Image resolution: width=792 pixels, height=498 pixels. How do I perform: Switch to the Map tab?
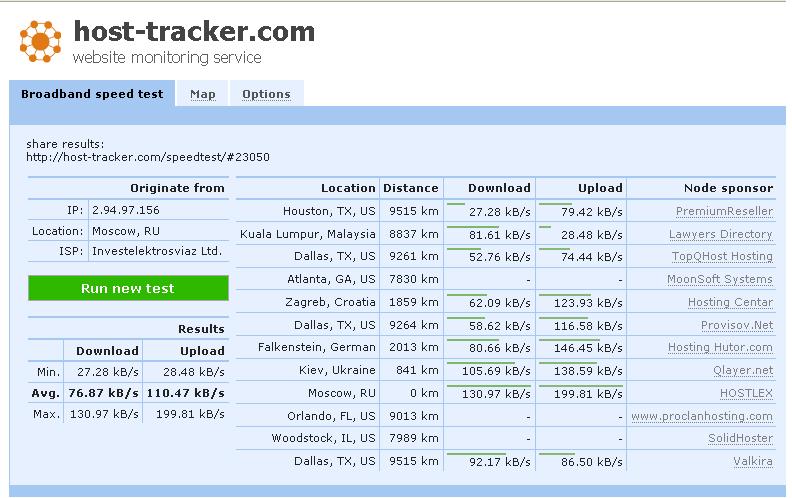tap(202, 94)
